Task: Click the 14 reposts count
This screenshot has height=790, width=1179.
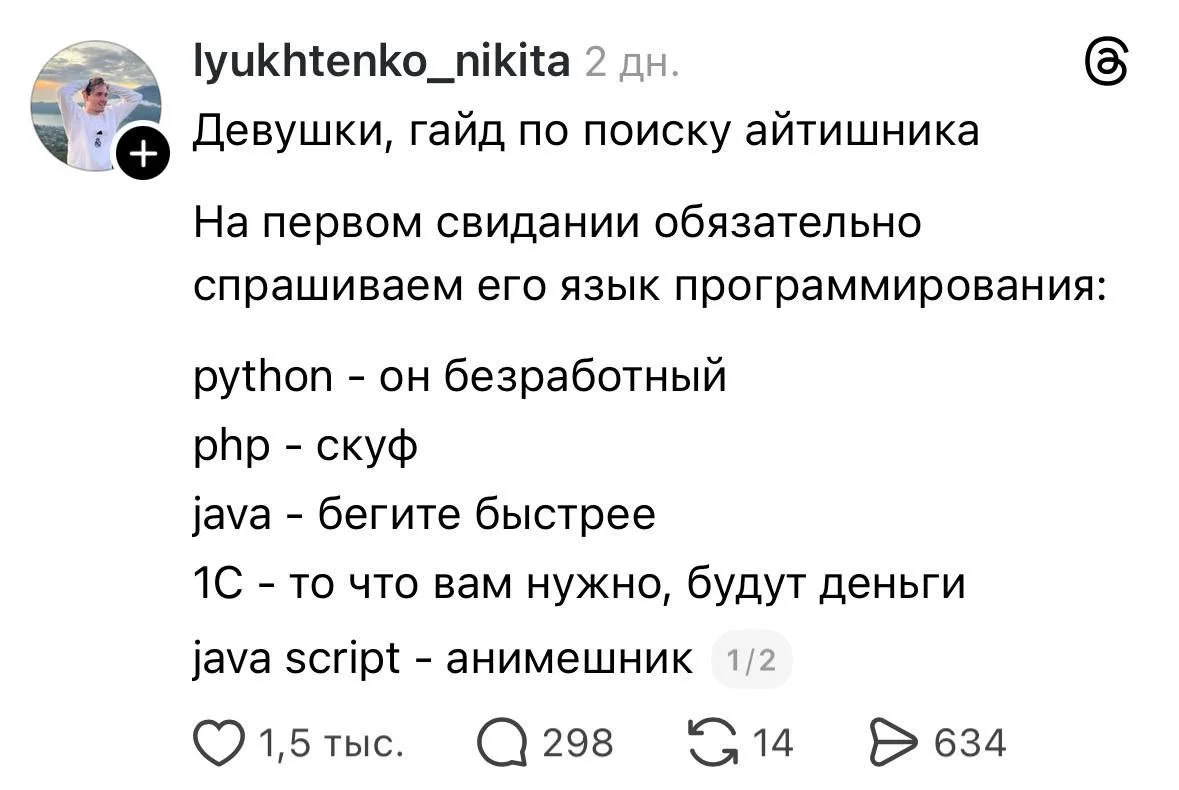Action: [772, 742]
